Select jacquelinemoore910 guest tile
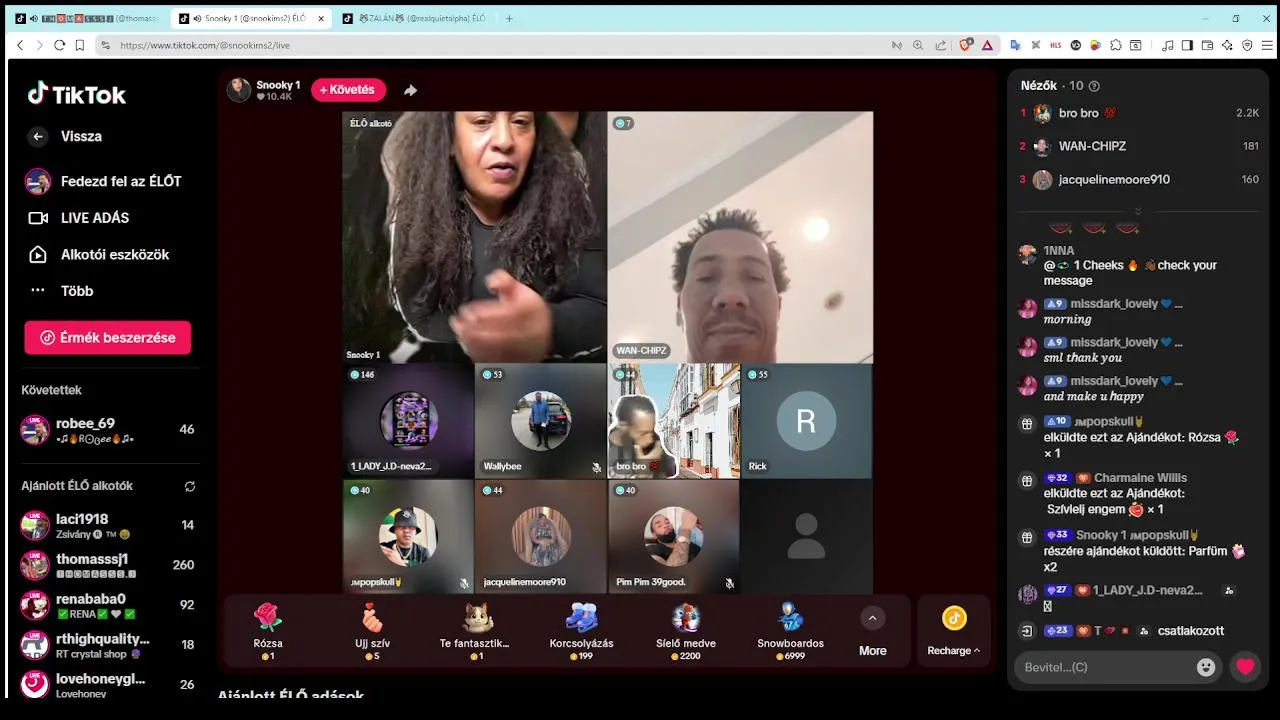The image size is (1280, 720). [x=541, y=537]
